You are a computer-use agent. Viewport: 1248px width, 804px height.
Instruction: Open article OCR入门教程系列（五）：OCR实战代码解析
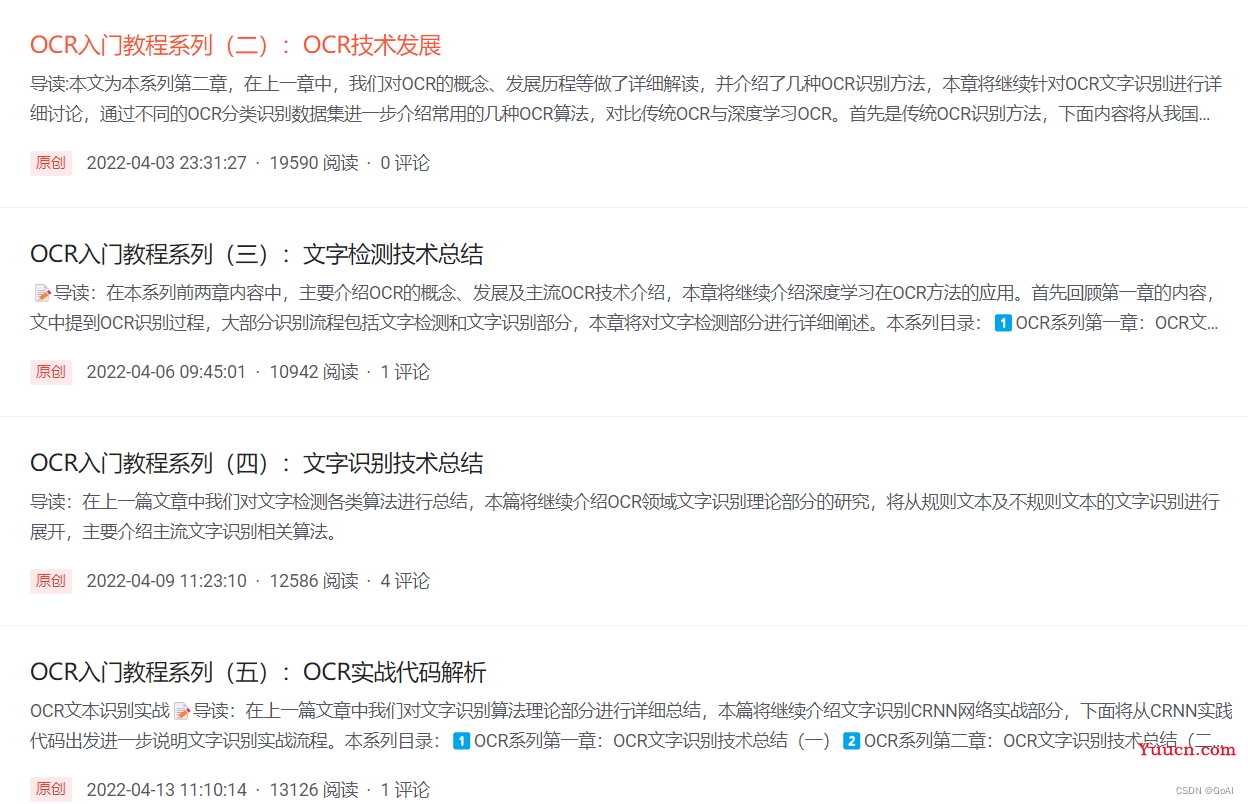click(x=258, y=672)
